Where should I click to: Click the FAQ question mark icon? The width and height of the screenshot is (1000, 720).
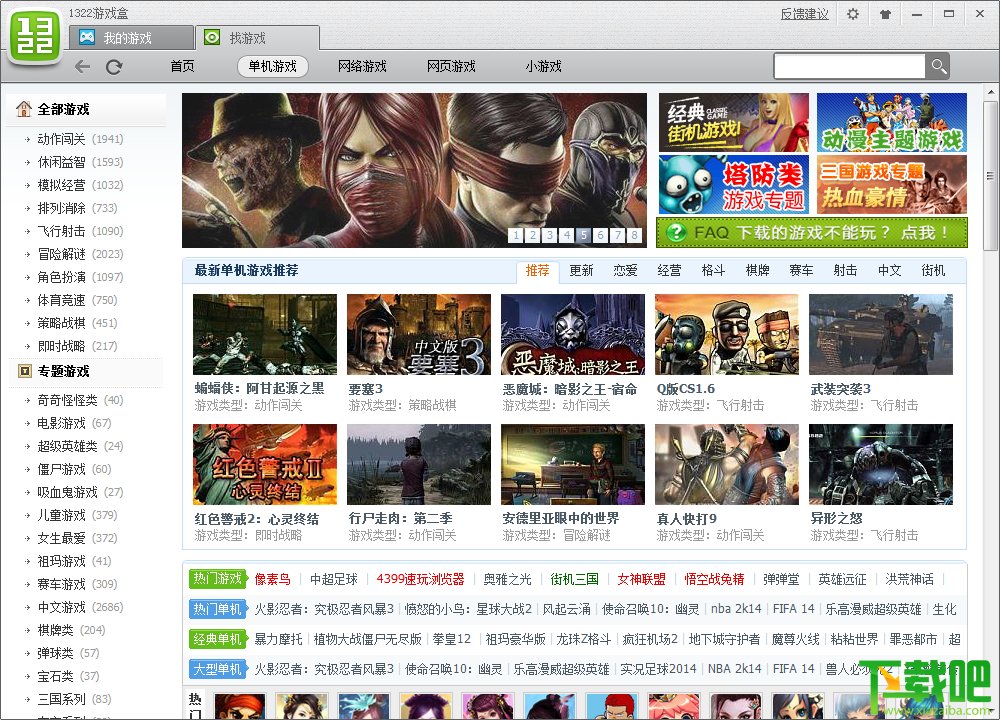click(675, 233)
